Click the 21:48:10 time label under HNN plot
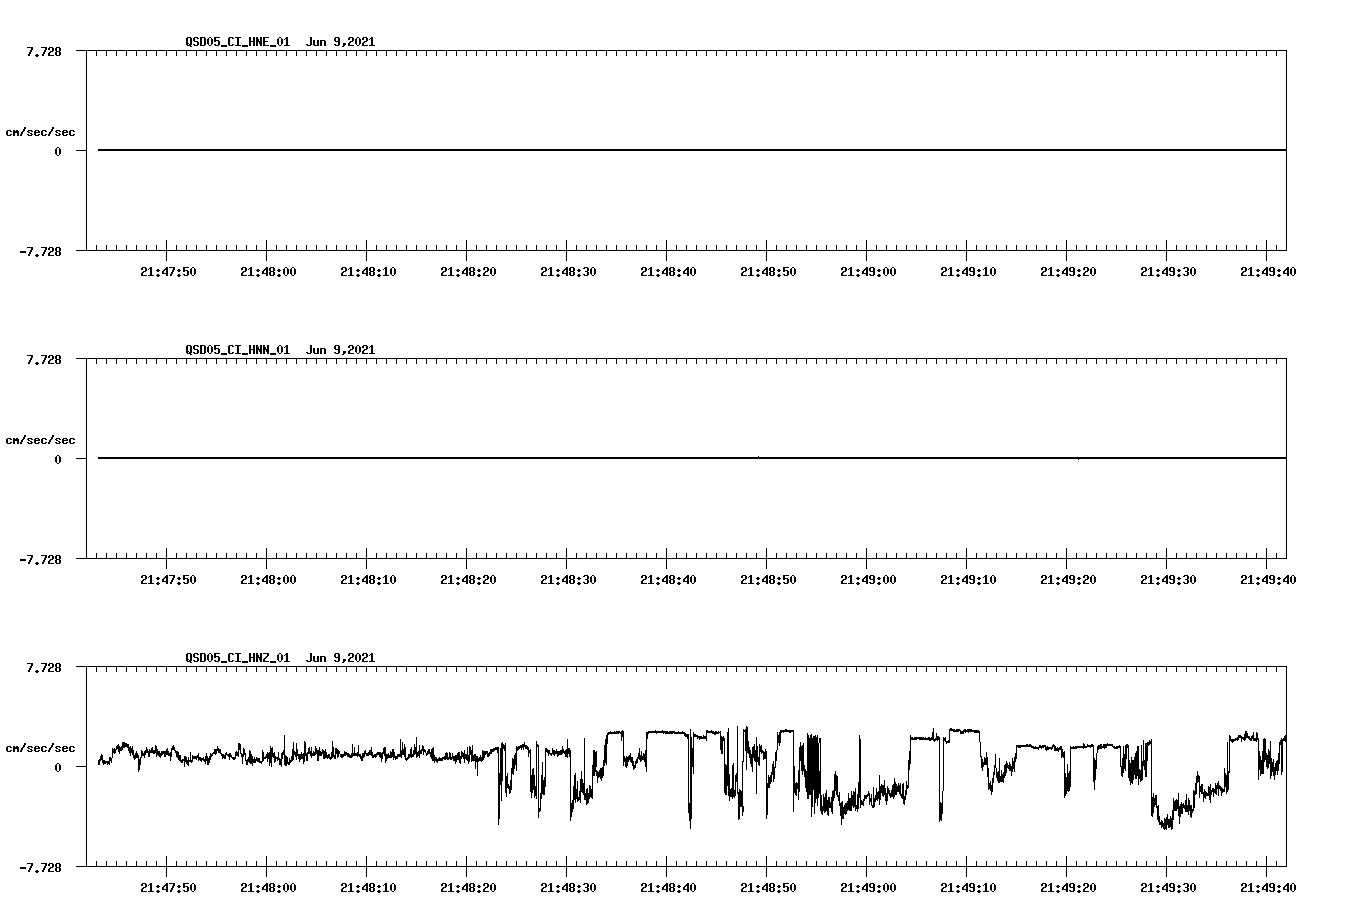1358x924 pixels. [368, 580]
